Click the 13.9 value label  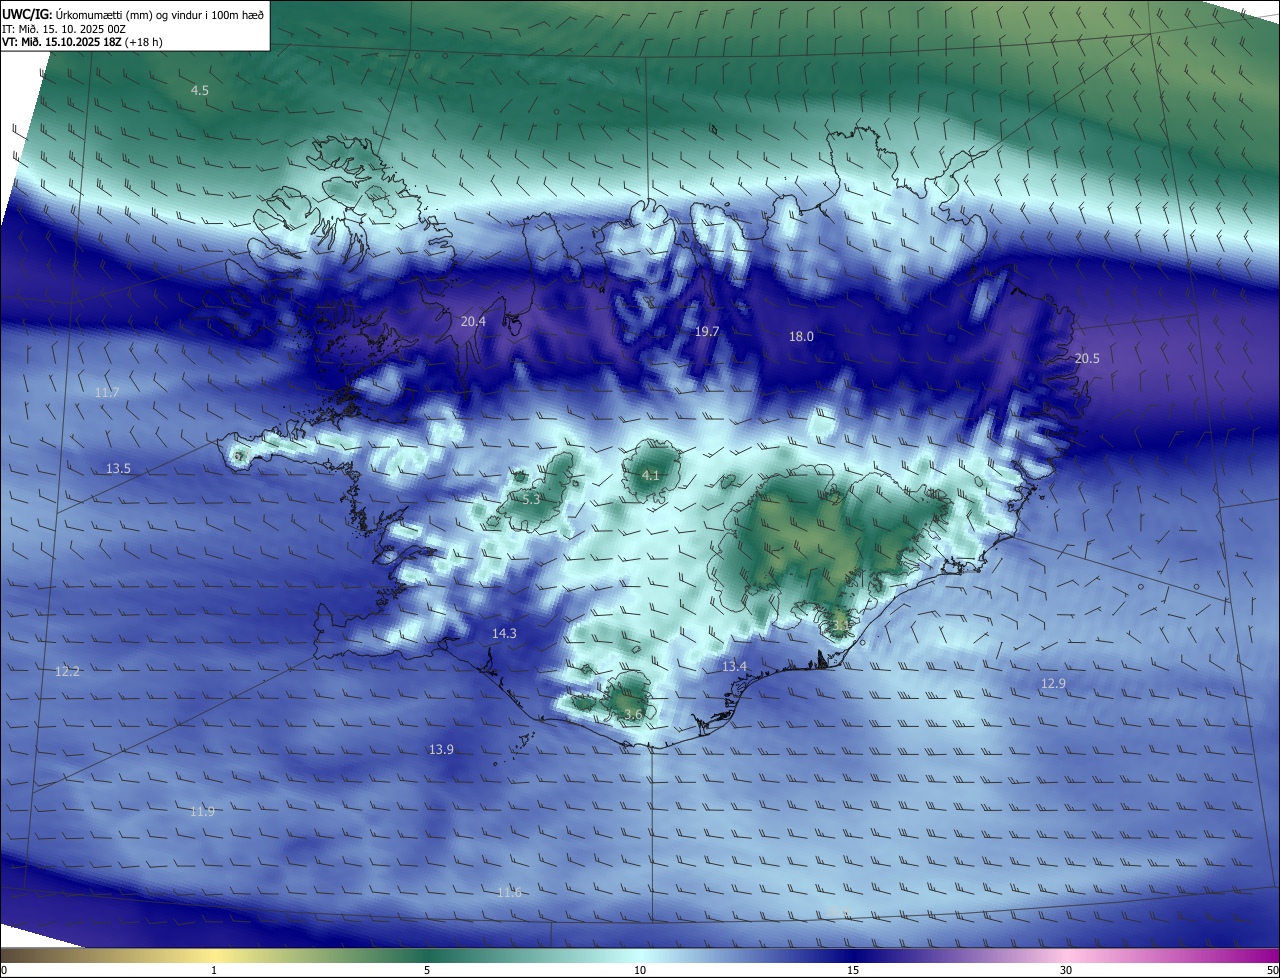point(441,749)
